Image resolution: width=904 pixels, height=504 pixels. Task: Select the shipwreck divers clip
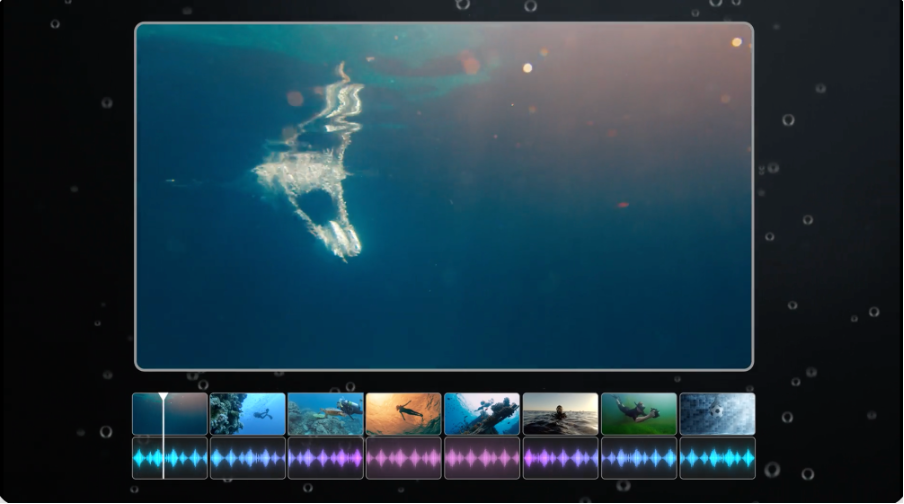click(482, 413)
